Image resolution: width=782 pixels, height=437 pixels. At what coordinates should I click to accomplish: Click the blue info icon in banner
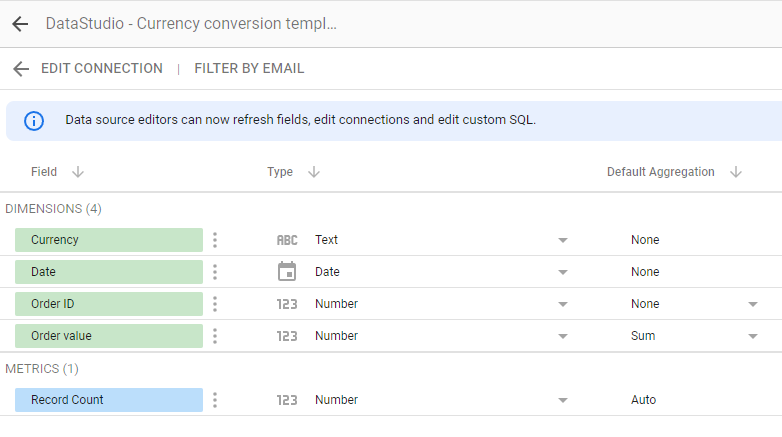point(34,121)
